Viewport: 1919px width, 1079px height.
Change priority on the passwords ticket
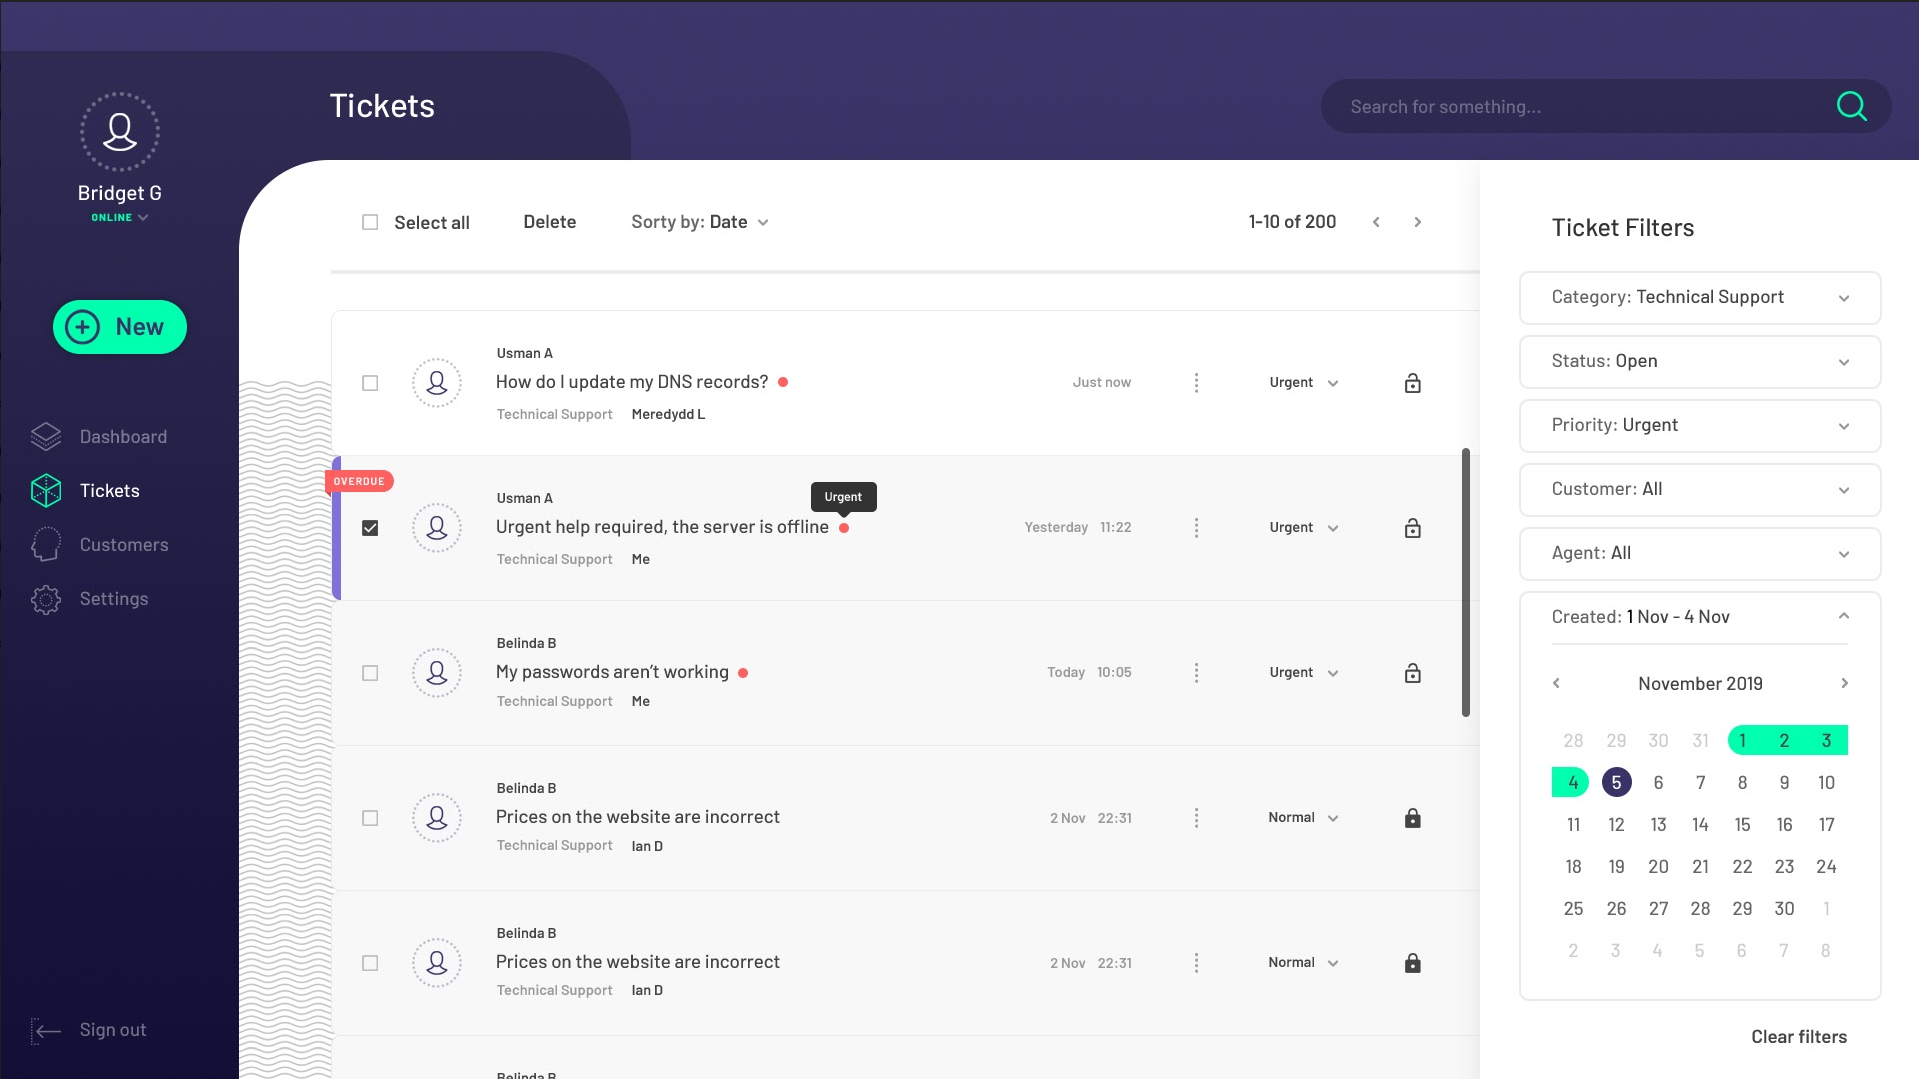point(1303,672)
